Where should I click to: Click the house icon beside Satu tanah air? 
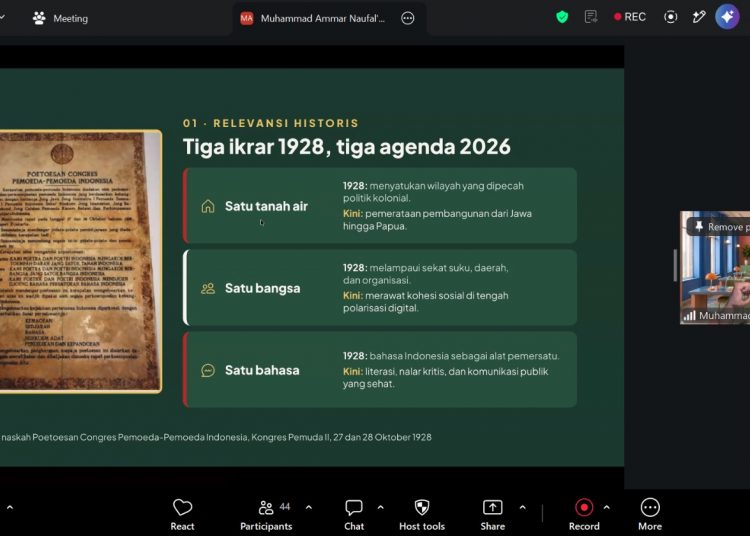point(208,206)
